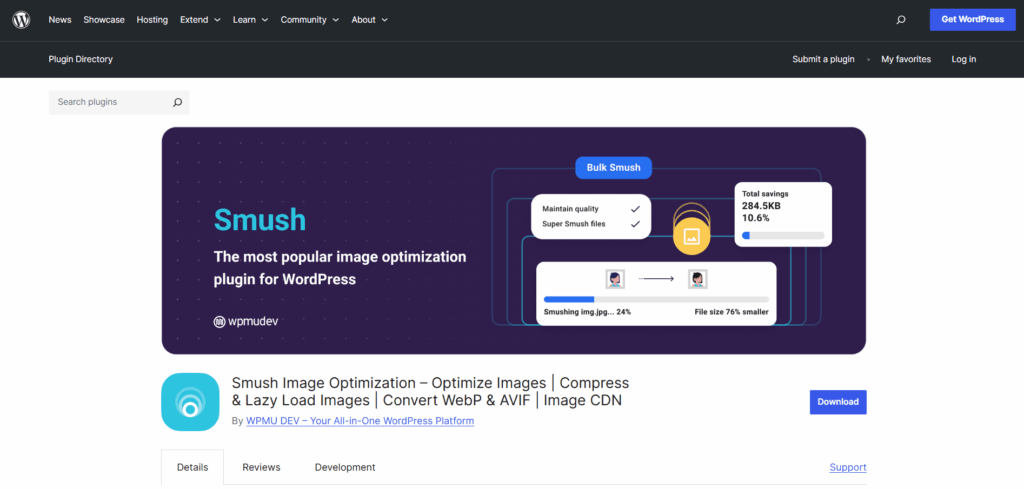
Task: Click the Maintain quality checkmark in banner
Action: click(x=635, y=210)
